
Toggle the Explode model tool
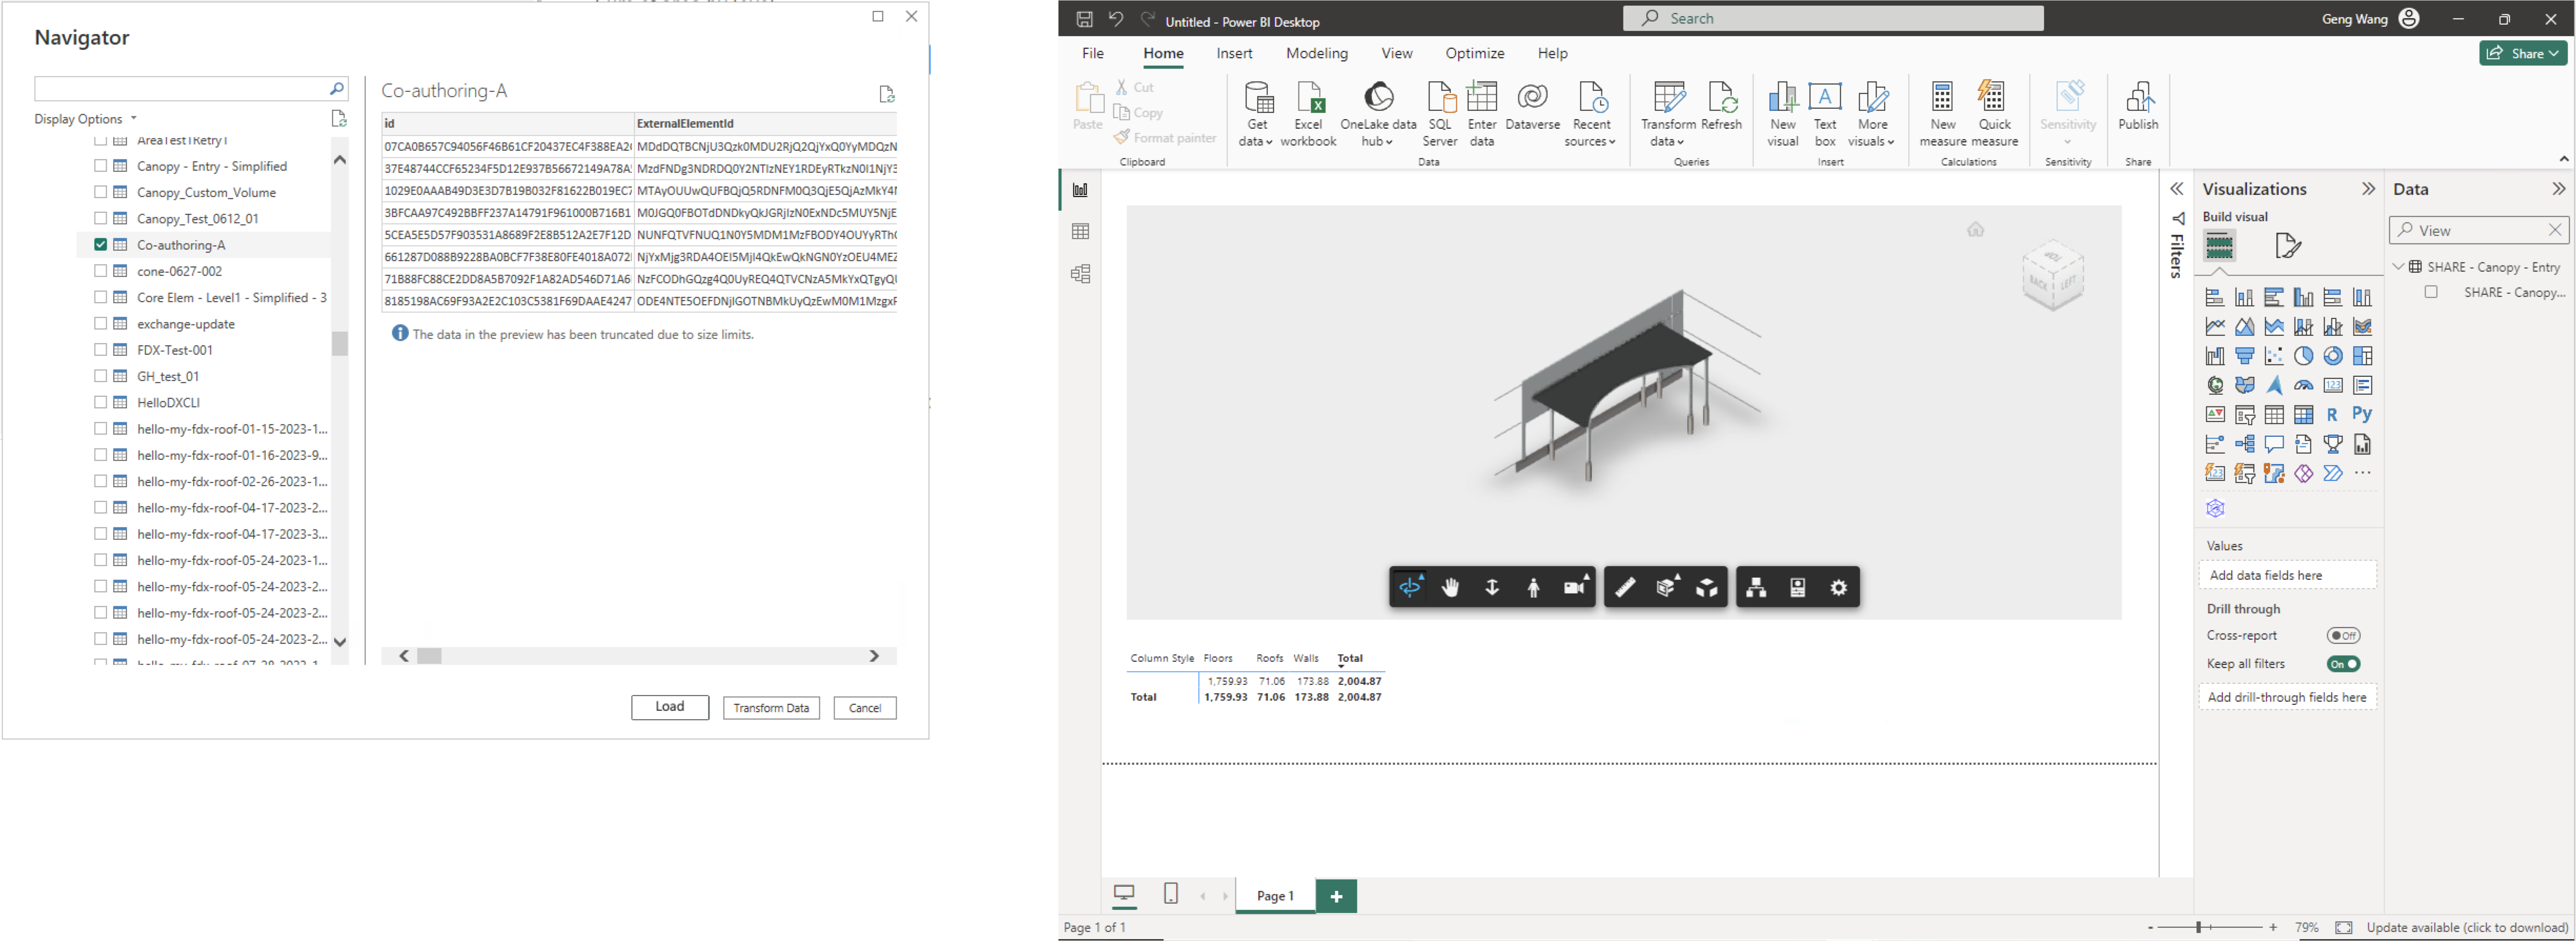(x=1707, y=587)
